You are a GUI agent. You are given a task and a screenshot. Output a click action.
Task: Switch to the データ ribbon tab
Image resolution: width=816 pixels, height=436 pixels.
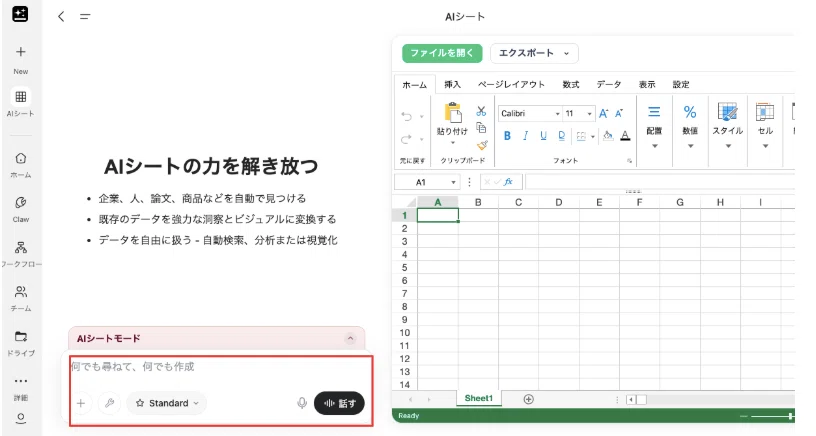click(x=608, y=85)
